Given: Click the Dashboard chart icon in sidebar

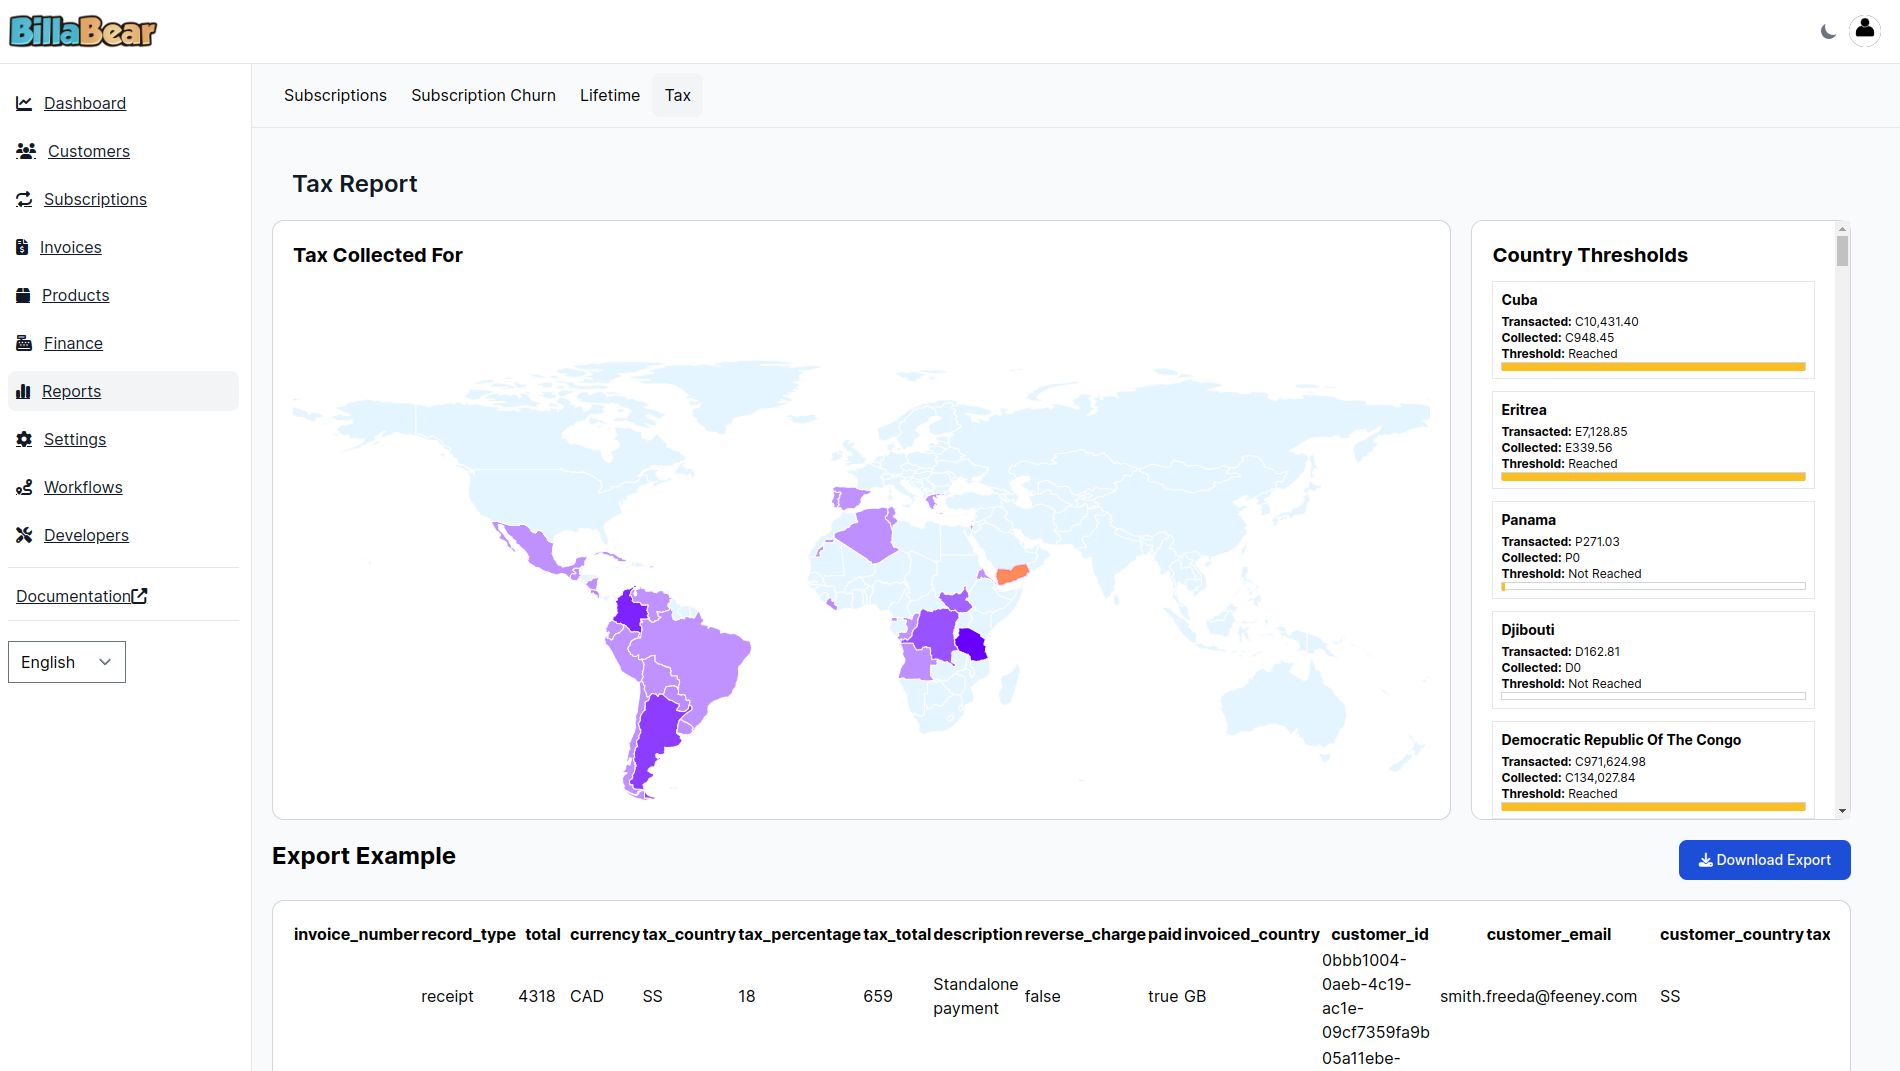Looking at the screenshot, I should (x=24, y=103).
